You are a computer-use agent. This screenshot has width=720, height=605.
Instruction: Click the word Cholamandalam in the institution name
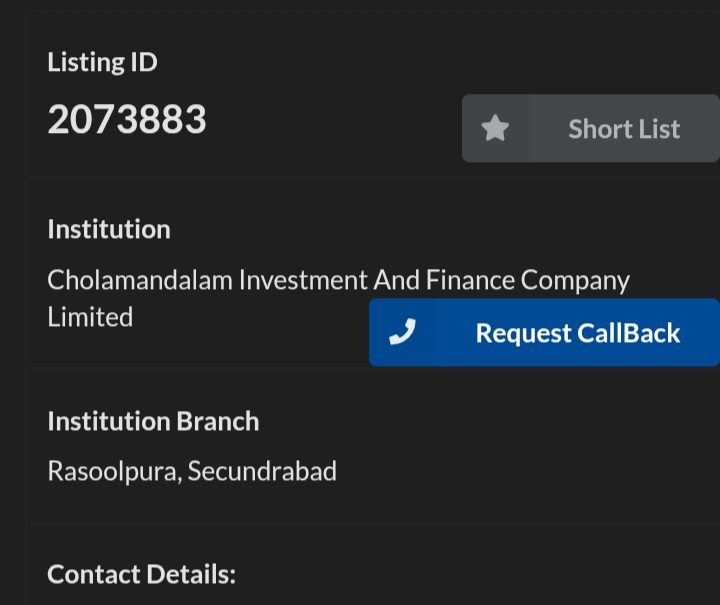click(x=139, y=280)
